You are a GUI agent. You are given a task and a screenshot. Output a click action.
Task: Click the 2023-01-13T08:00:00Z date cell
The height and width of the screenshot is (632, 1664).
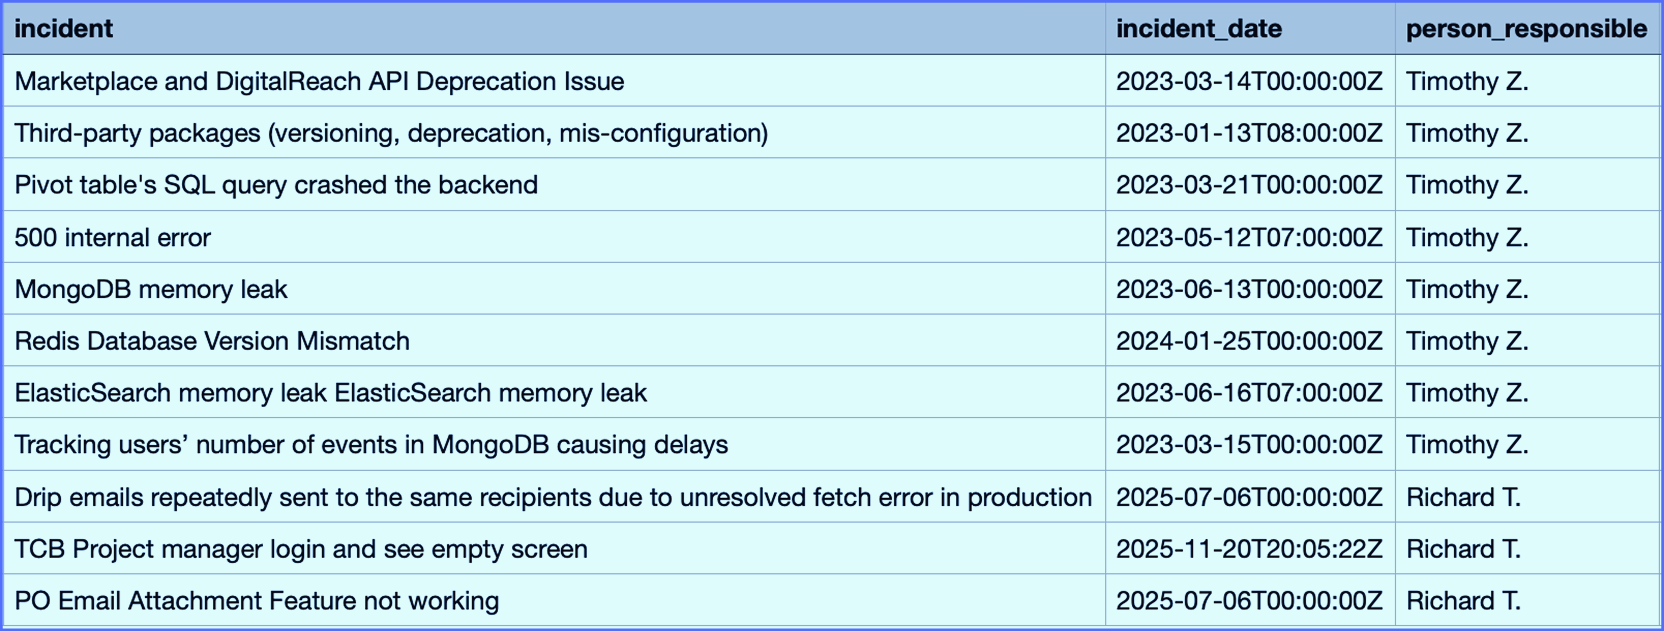[x=1249, y=133]
